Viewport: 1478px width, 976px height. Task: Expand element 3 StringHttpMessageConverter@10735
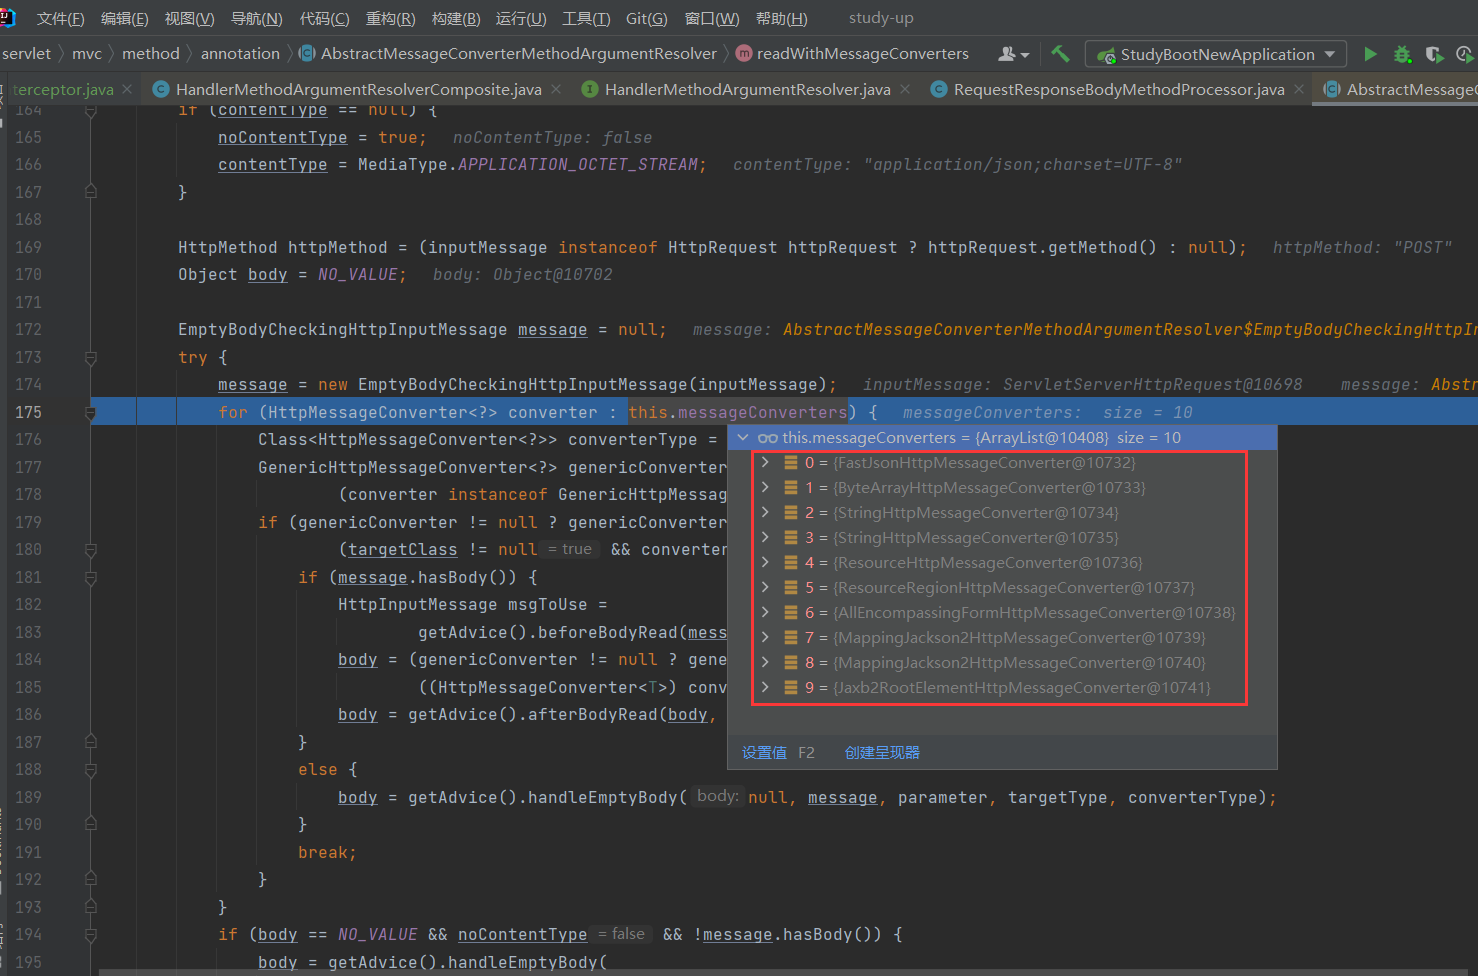click(765, 538)
